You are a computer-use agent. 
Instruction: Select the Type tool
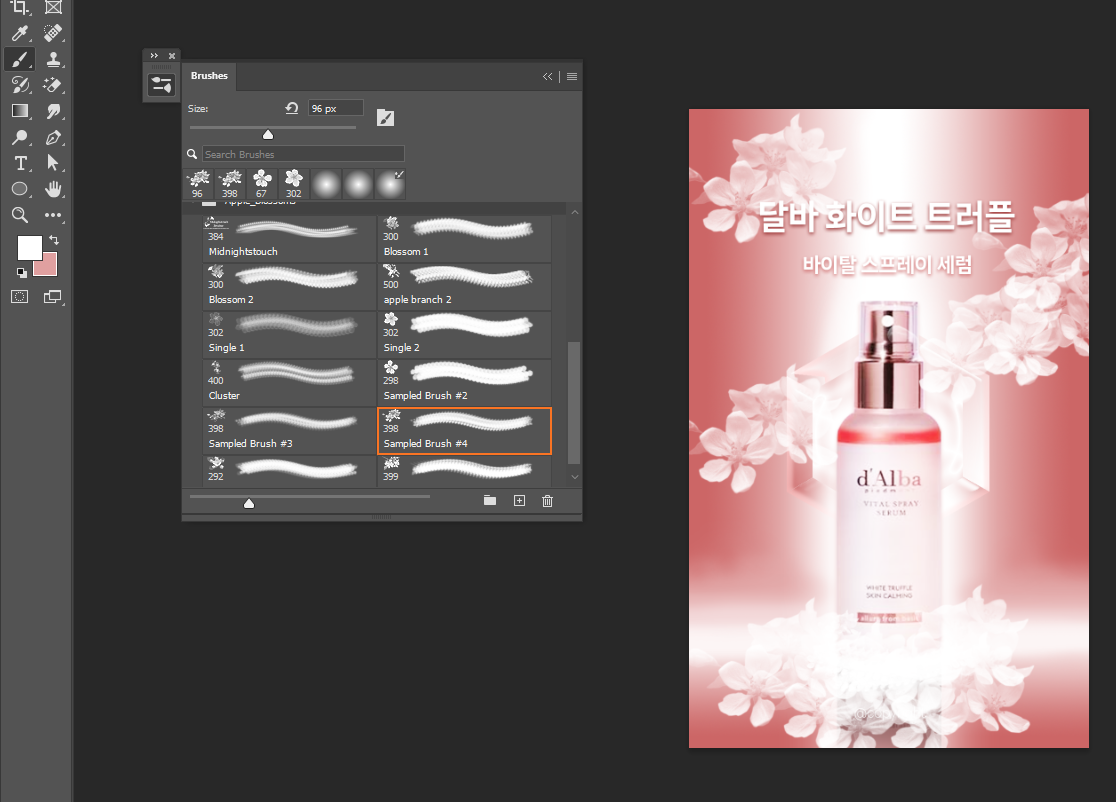(20, 163)
